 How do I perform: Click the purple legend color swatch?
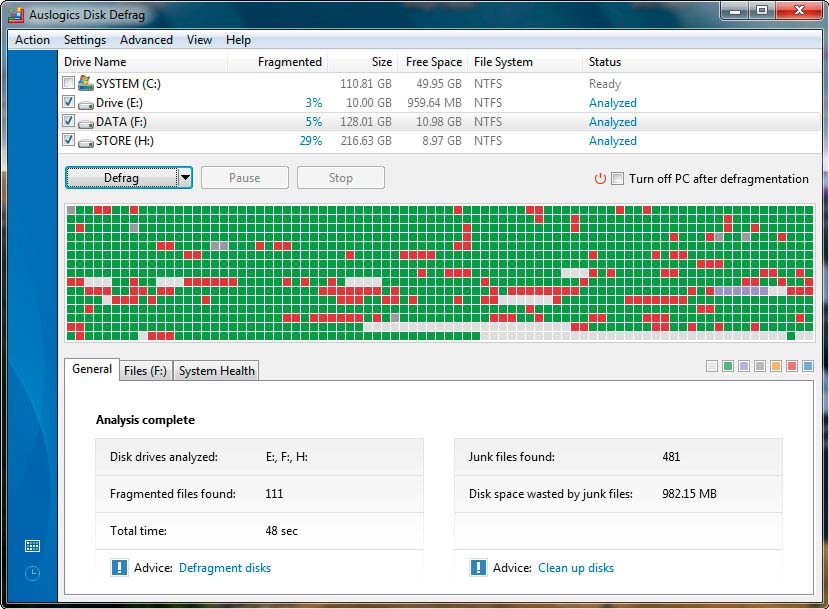point(744,366)
